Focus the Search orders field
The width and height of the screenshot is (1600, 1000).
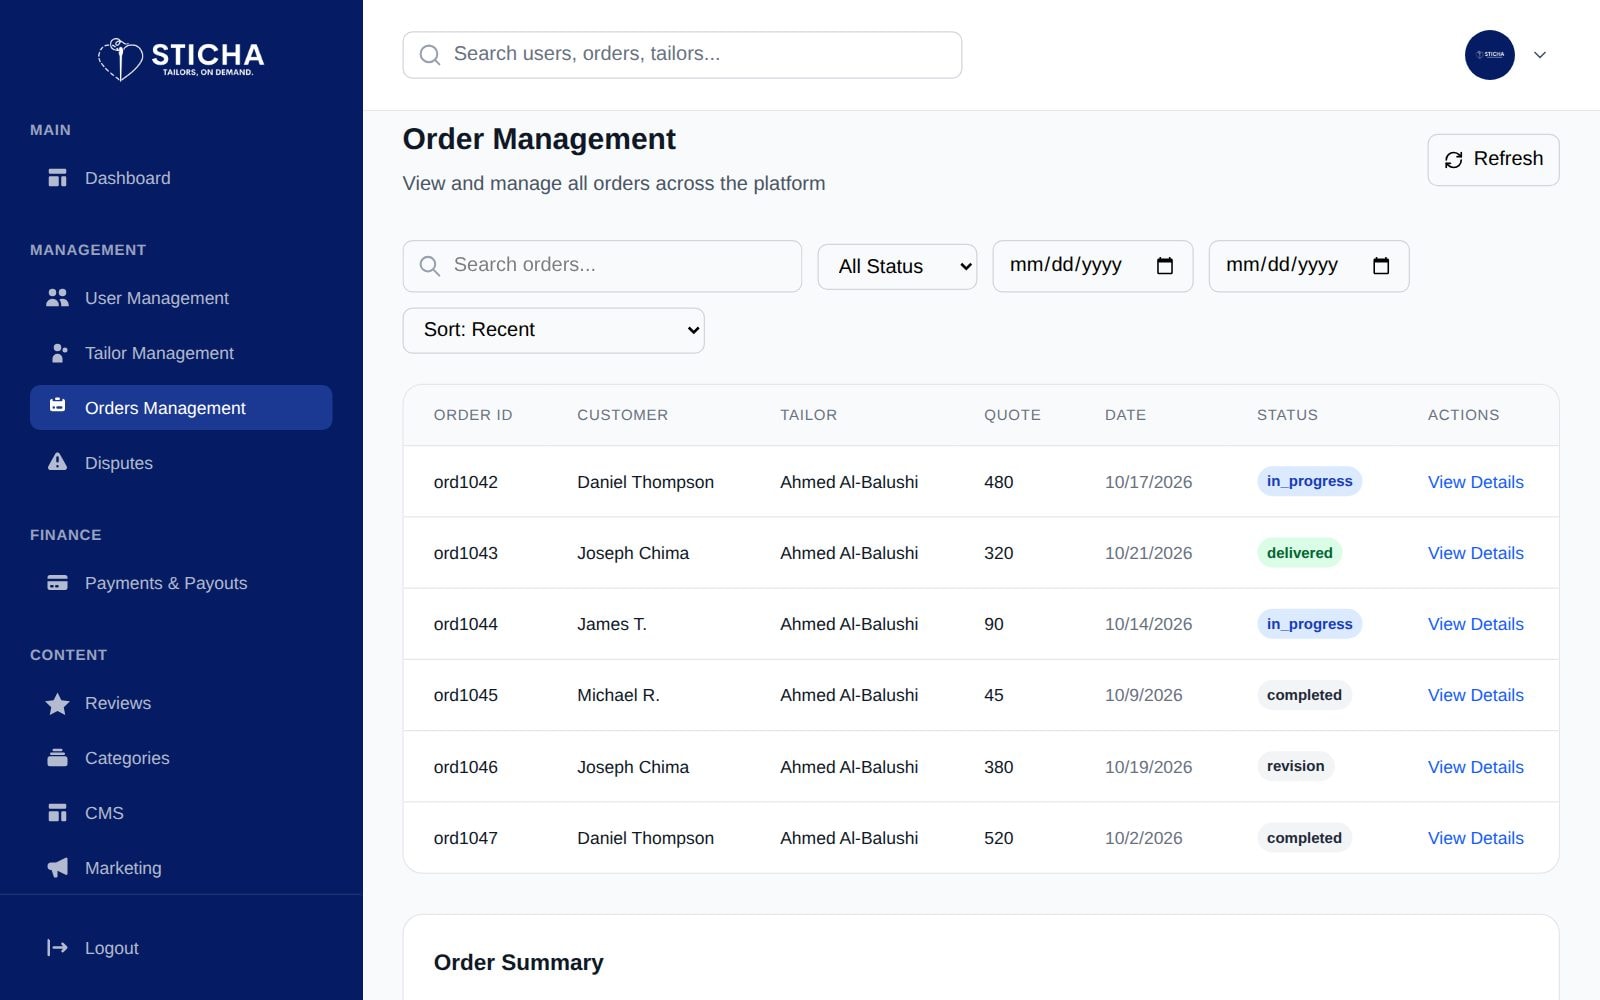pyautogui.click(x=602, y=266)
